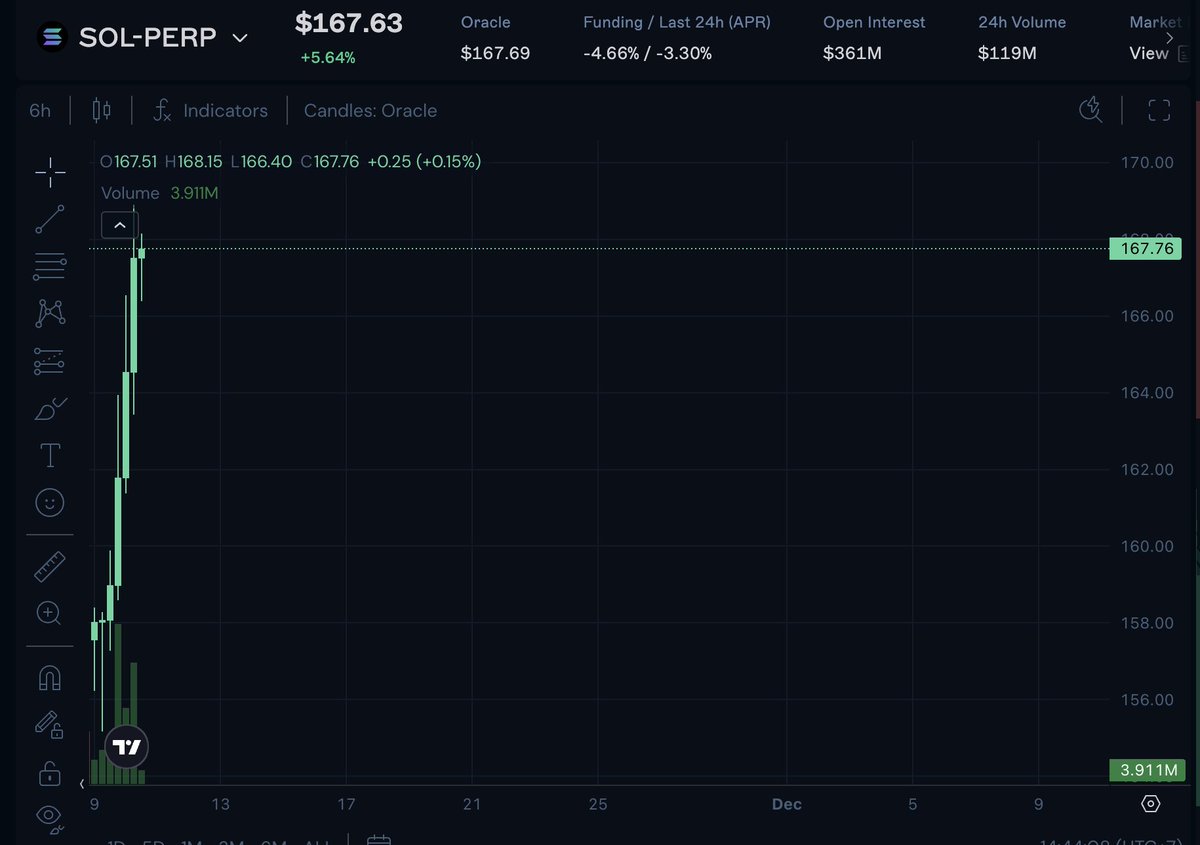Click the 170.00 price axis label

[x=1146, y=162]
